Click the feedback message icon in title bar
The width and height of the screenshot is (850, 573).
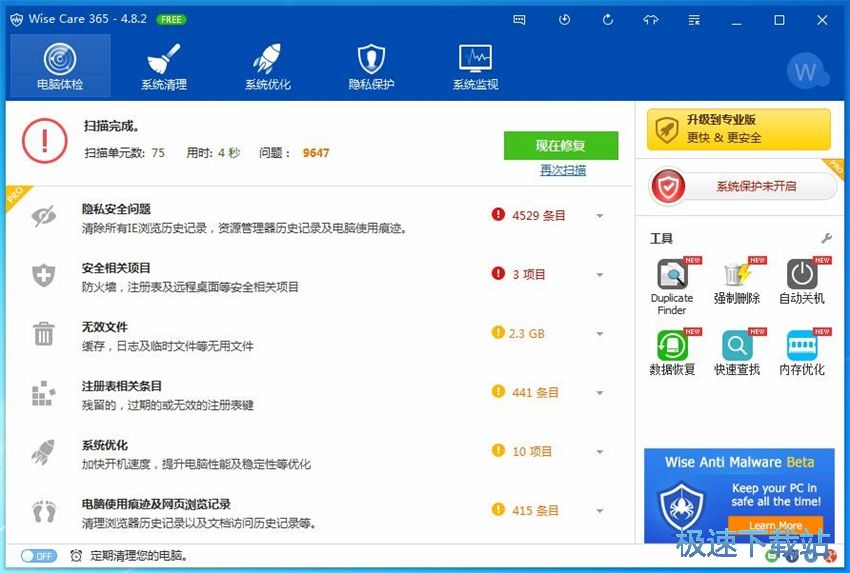point(519,20)
